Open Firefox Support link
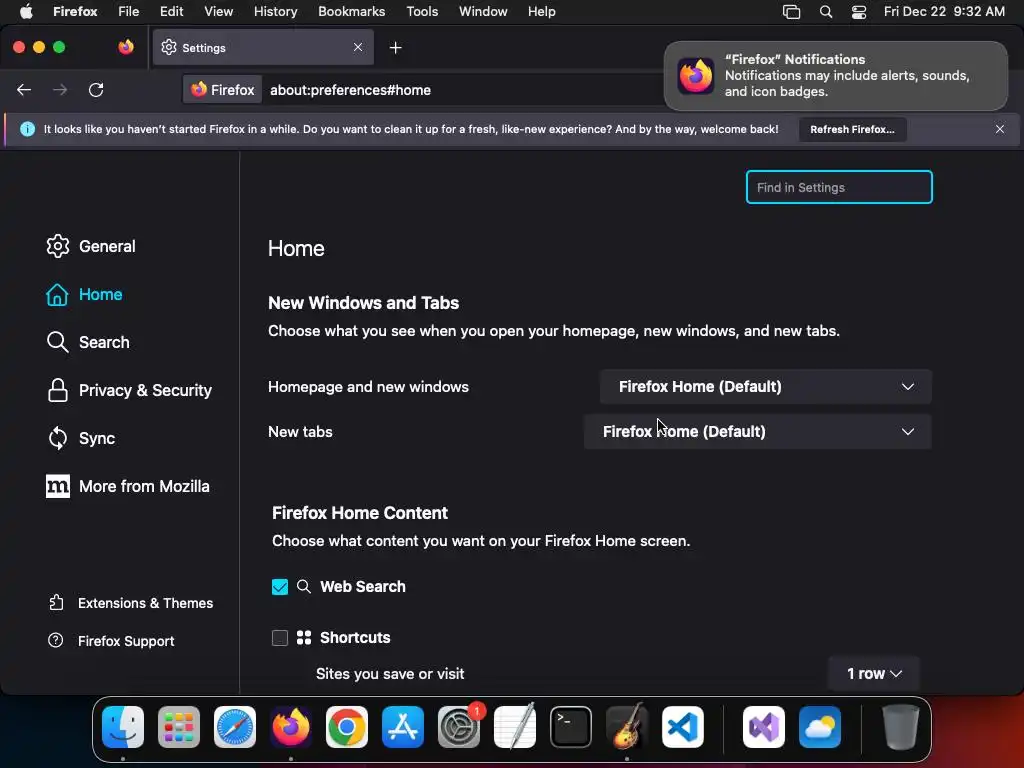Screen dimensions: 1024x768 pyautogui.click(x=111, y=641)
